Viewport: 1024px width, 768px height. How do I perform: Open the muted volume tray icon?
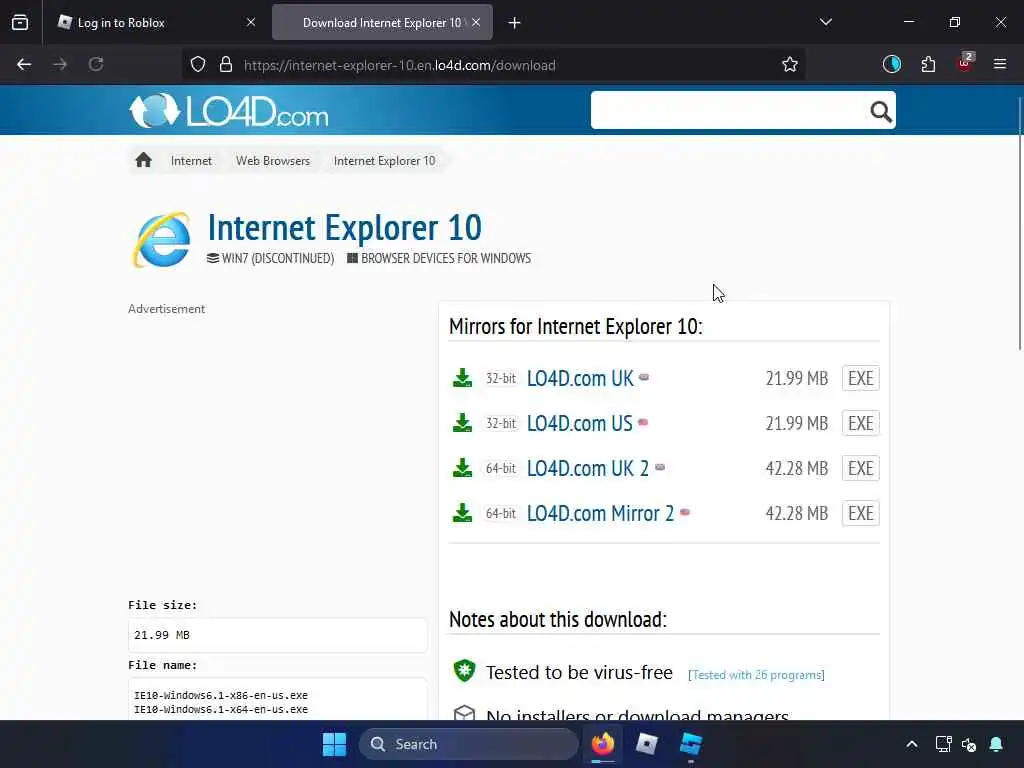(968, 744)
